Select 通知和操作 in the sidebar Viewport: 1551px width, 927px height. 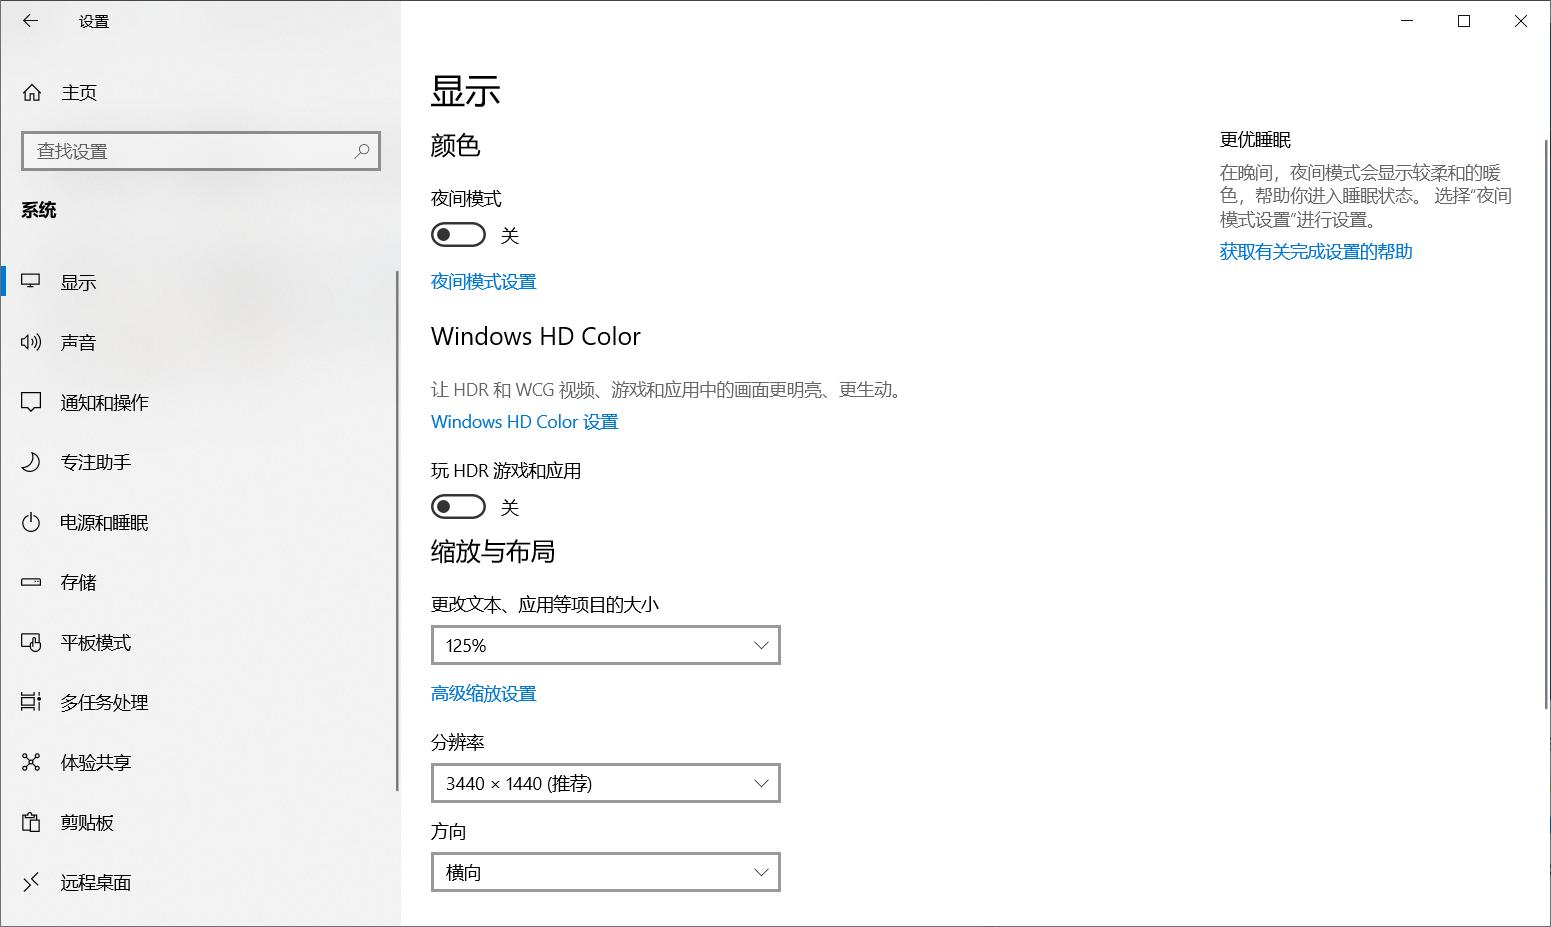coord(104,402)
